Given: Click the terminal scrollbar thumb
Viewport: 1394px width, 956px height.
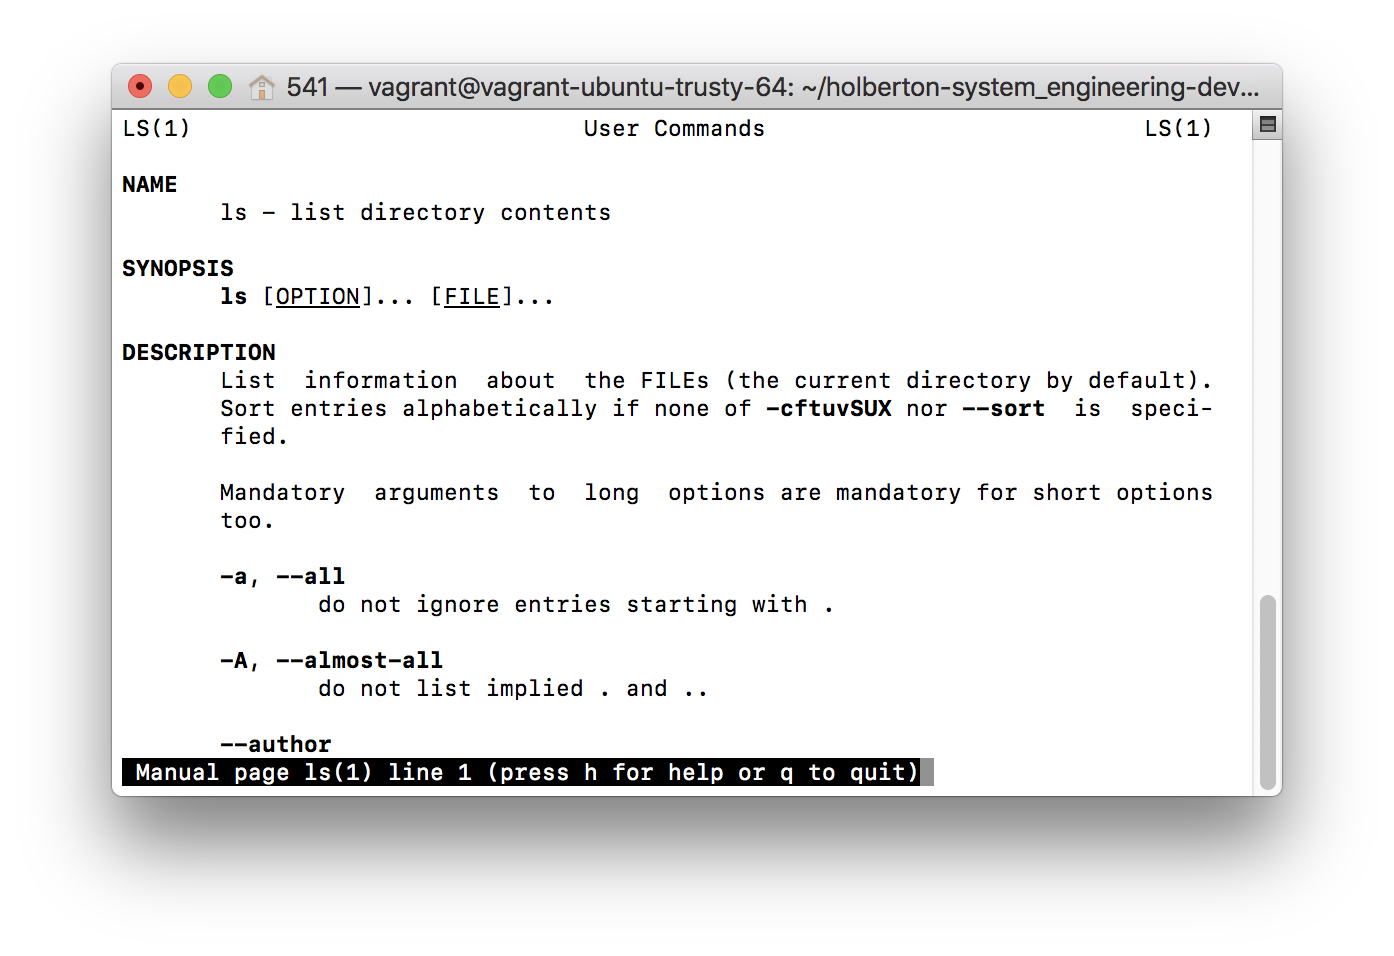Looking at the screenshot, I should (x=1267, y=692).
